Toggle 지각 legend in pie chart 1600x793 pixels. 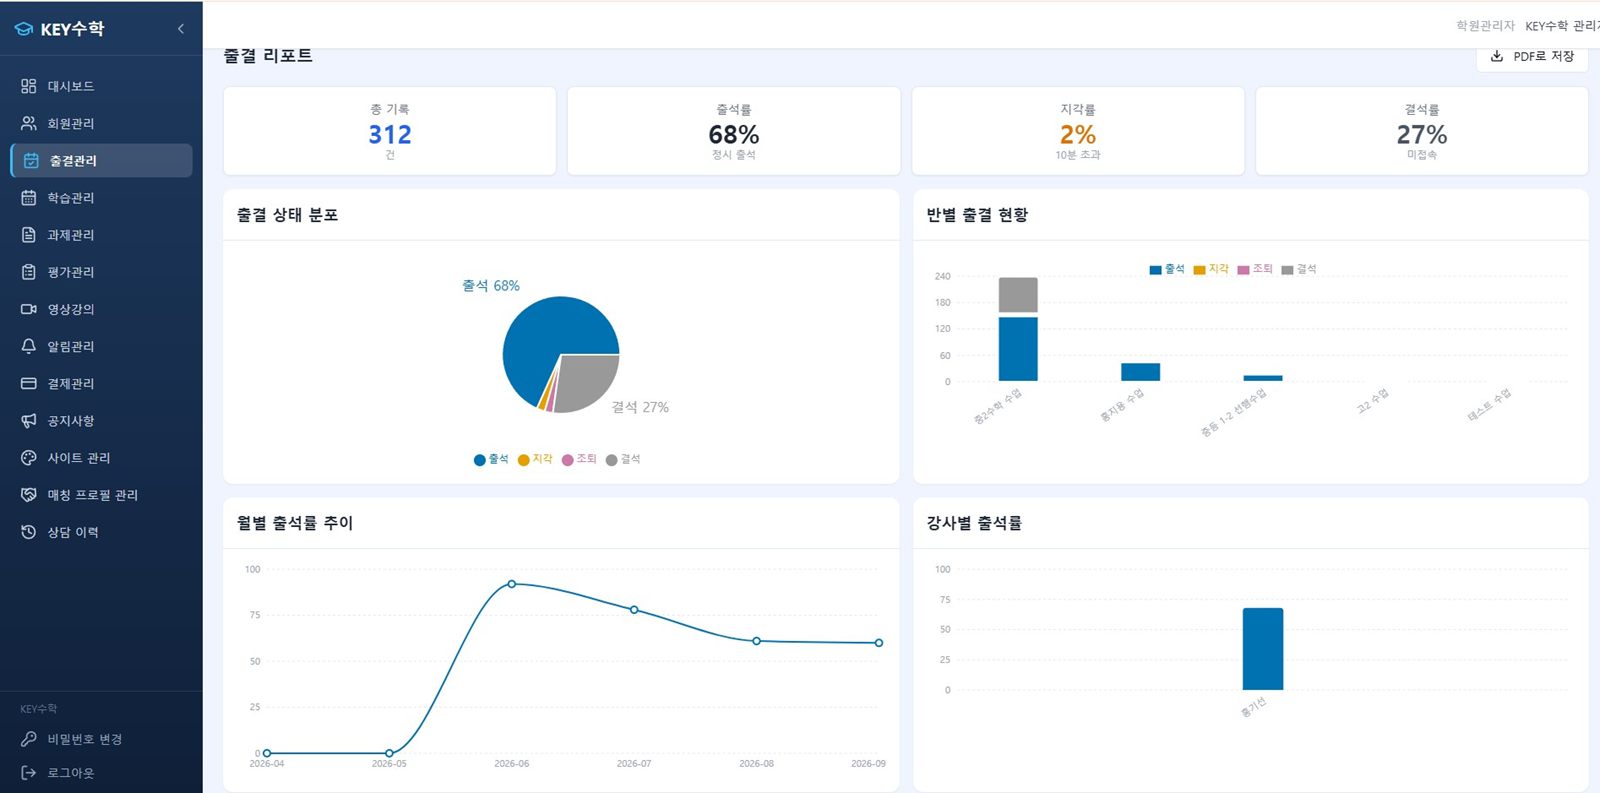pos(535,459)
